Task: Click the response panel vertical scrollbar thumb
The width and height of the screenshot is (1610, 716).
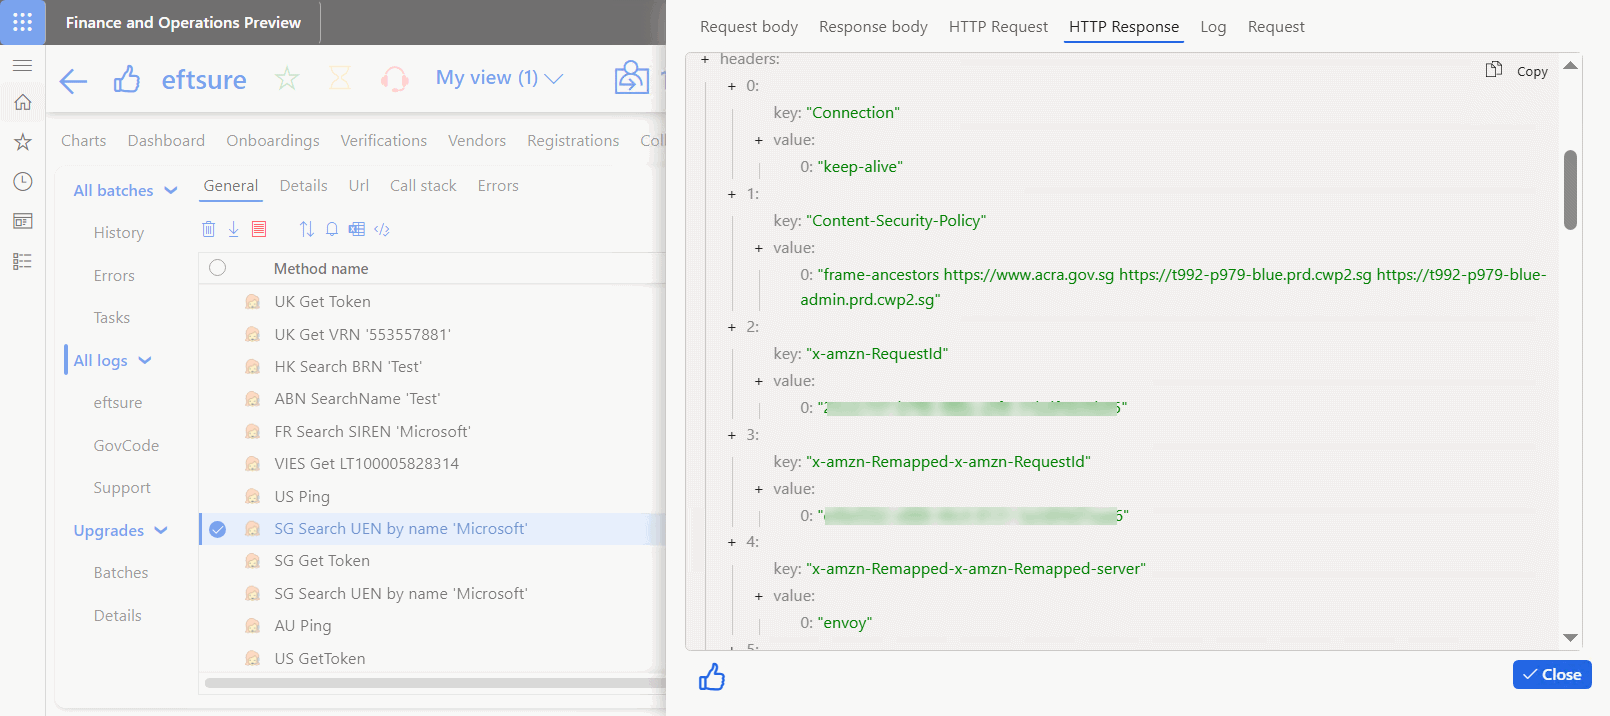Action: click(x=1570, y=189)
